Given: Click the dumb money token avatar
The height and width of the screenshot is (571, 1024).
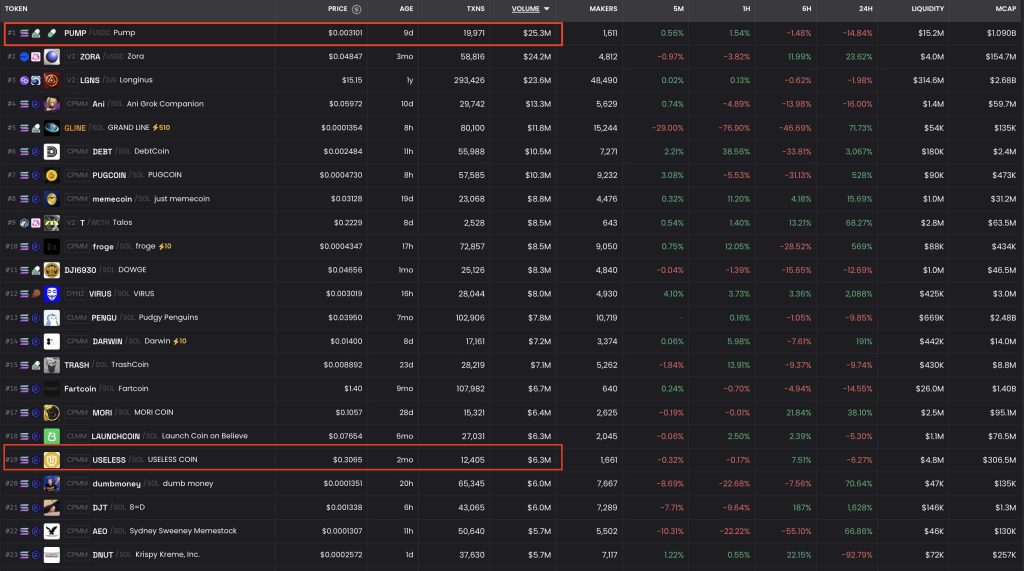Looking at the screenshot, I should [52, 483].
